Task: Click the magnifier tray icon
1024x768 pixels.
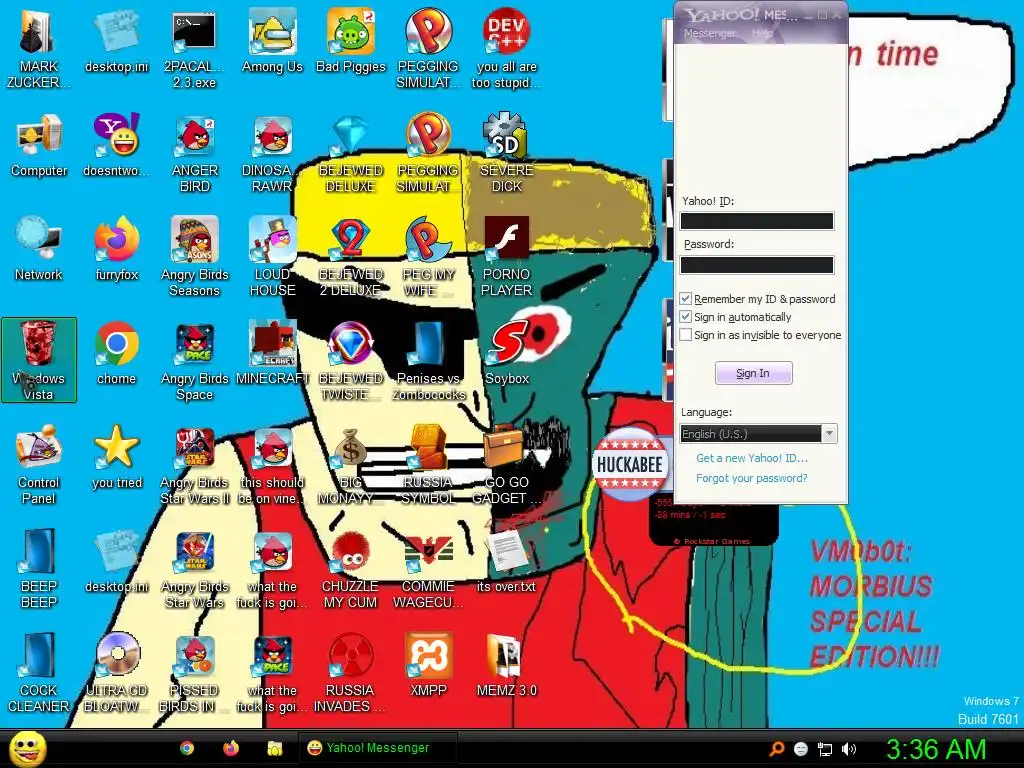Action: [x=776, y=749]
